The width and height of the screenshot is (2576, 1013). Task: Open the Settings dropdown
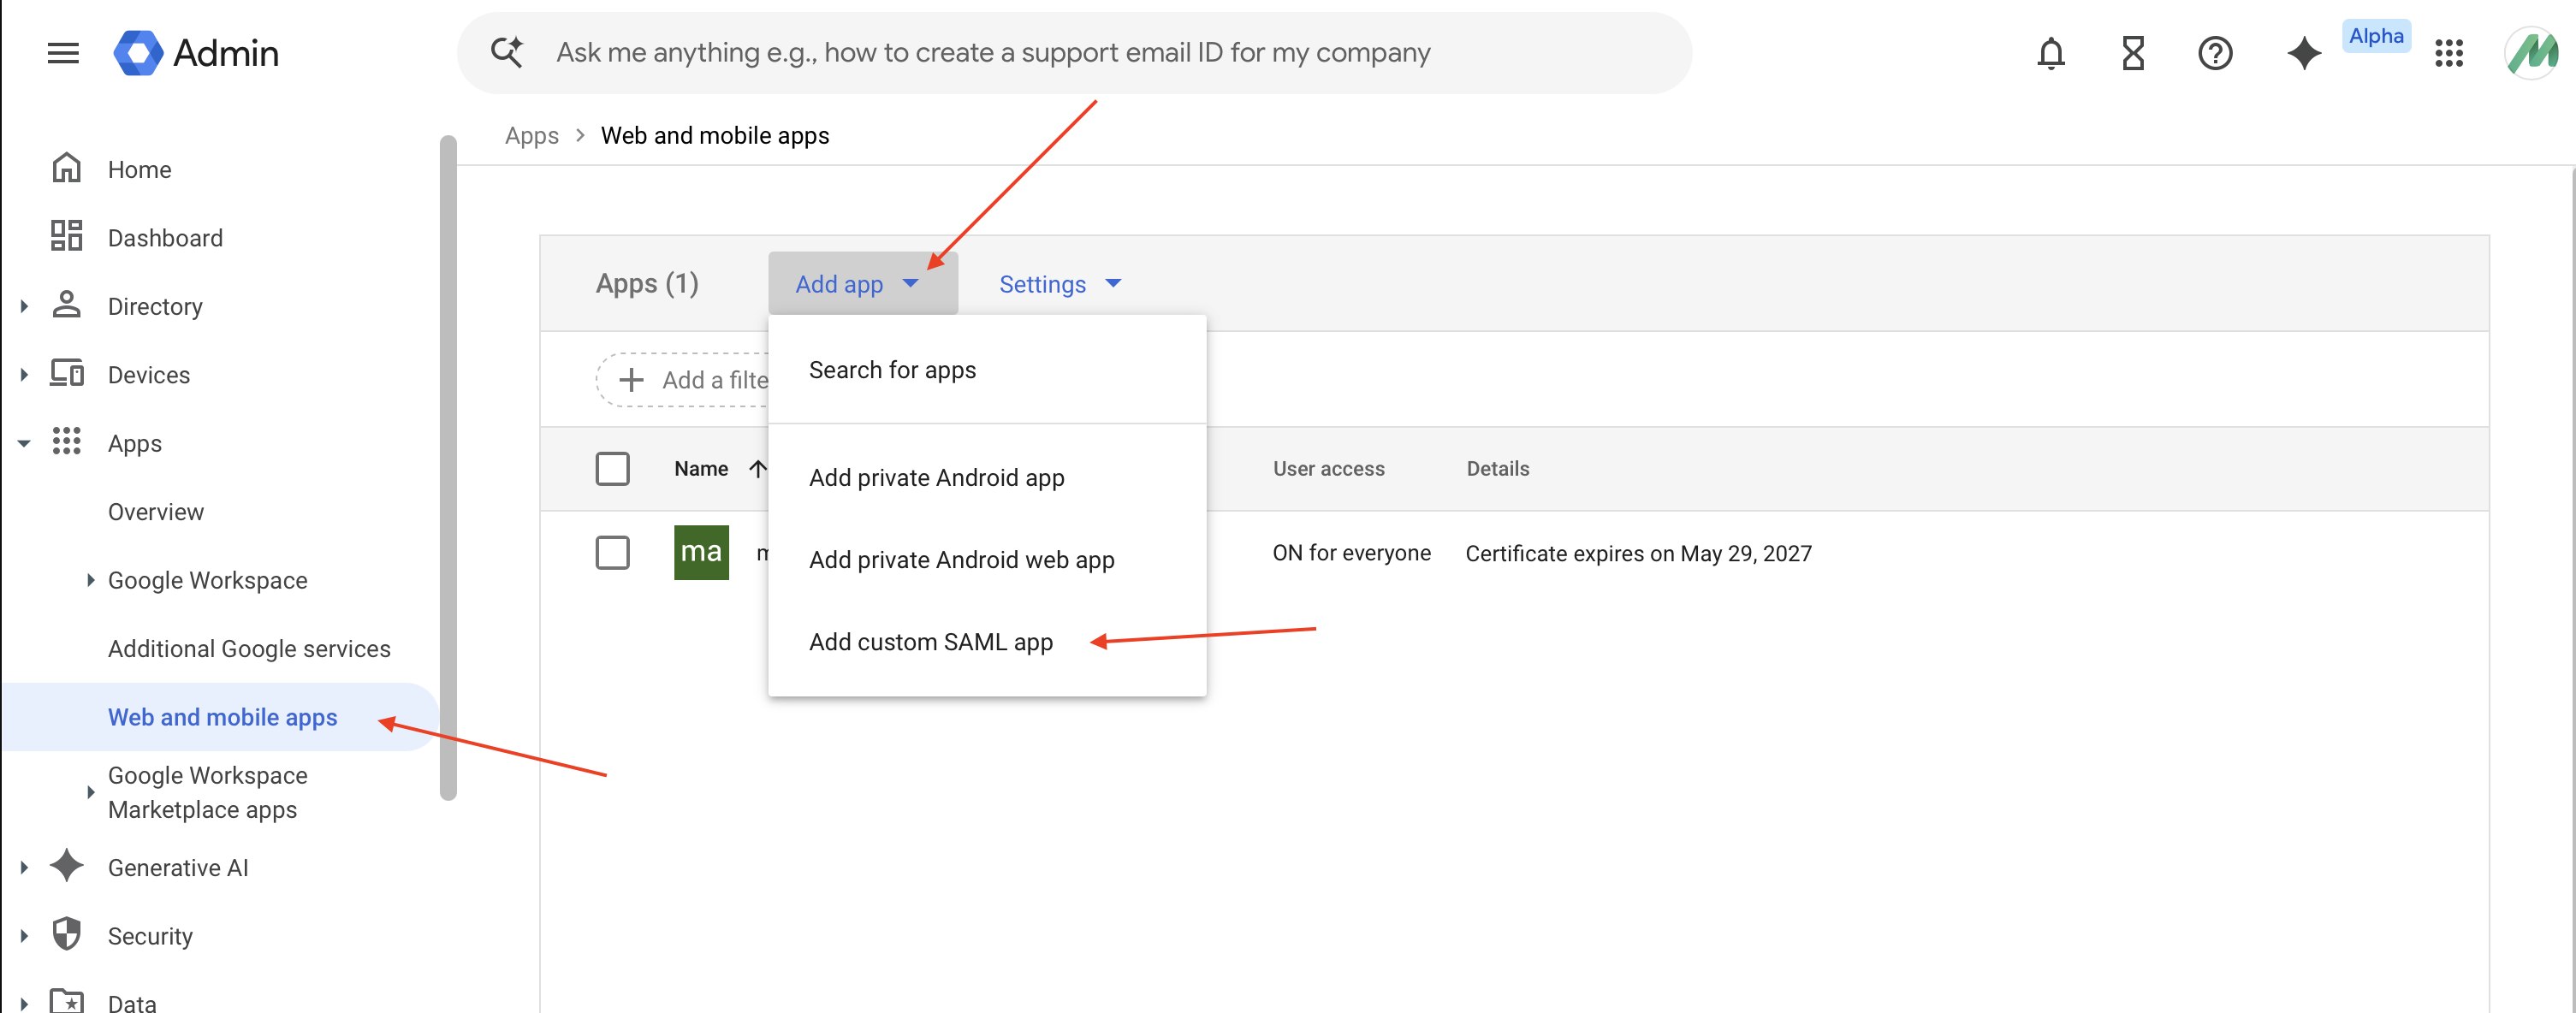tap(1059, 284)
